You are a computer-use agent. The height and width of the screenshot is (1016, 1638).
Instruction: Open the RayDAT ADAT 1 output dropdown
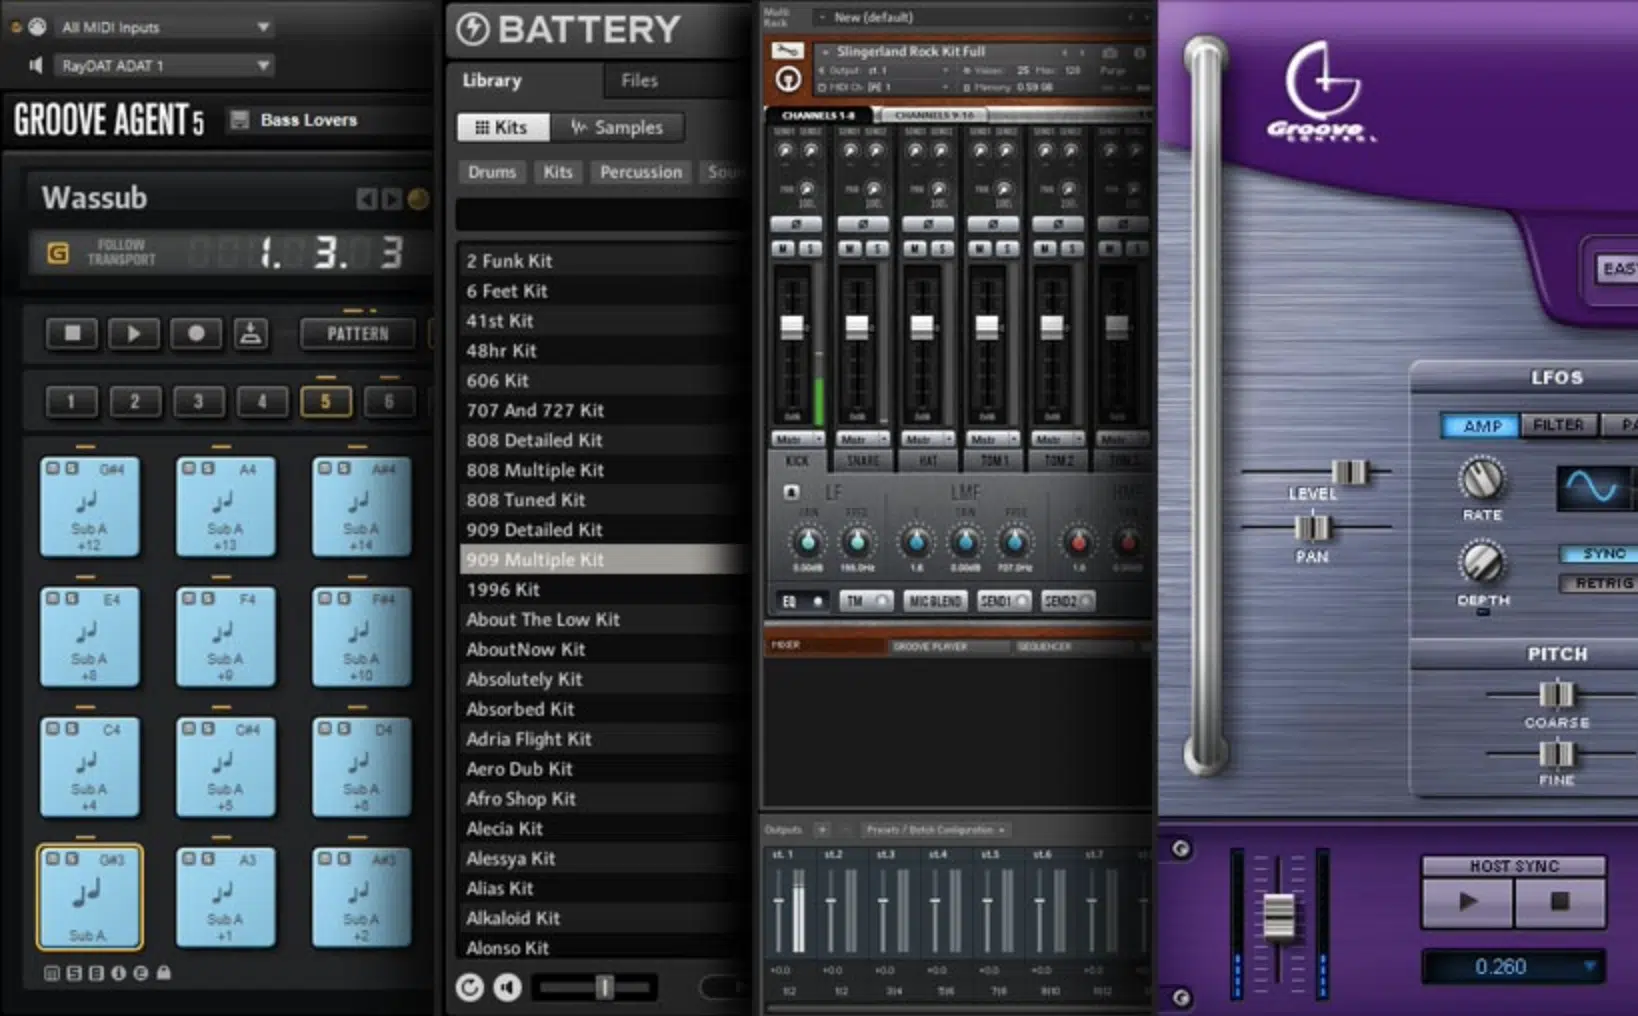163,65
